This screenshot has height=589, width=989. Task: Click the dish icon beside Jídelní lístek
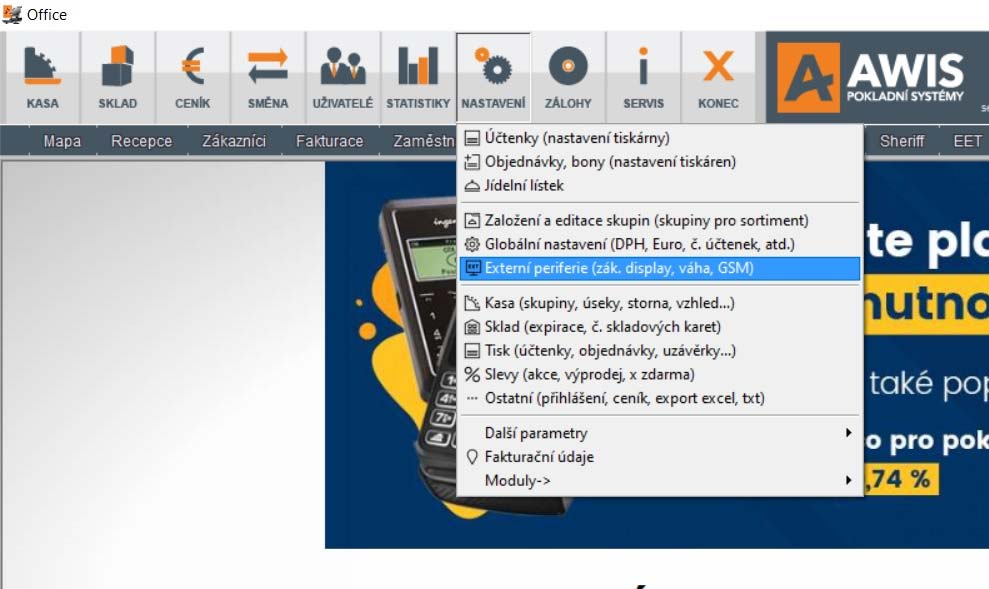(x=472, y=186)
